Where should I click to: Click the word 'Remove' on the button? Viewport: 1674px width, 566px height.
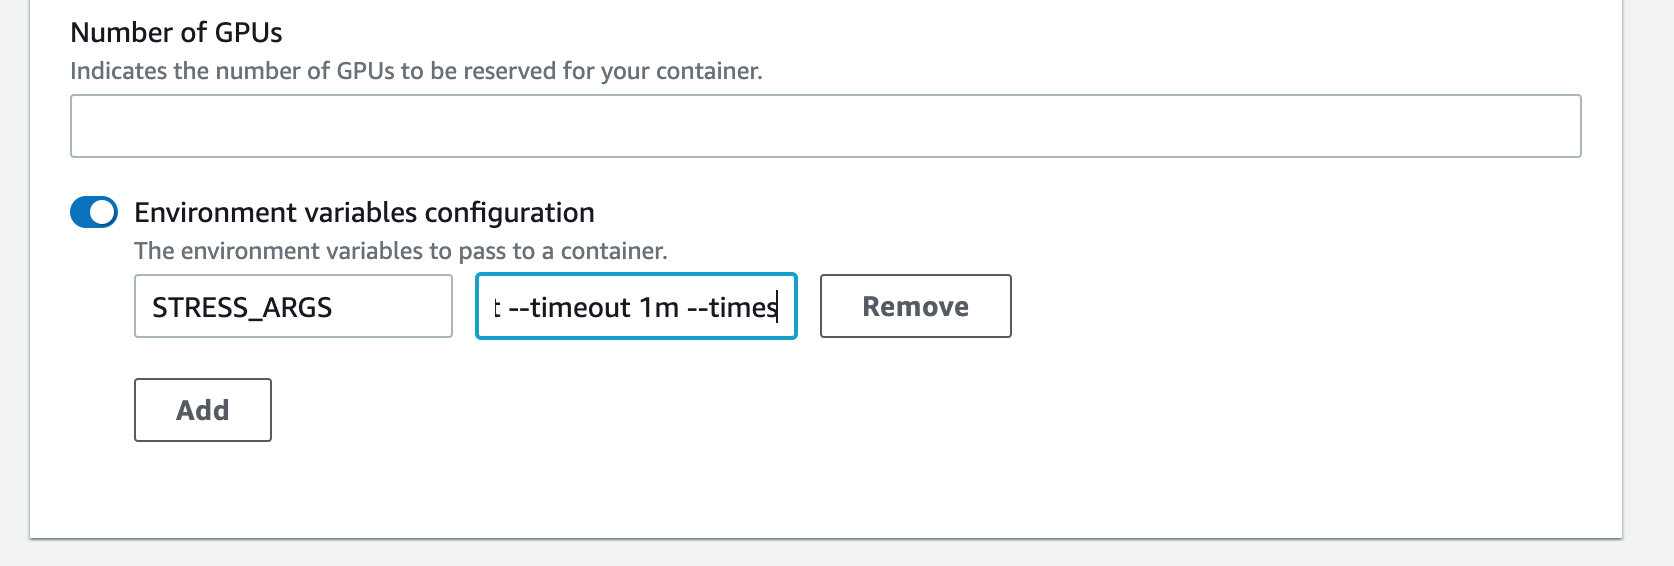(x=915, y=306)
